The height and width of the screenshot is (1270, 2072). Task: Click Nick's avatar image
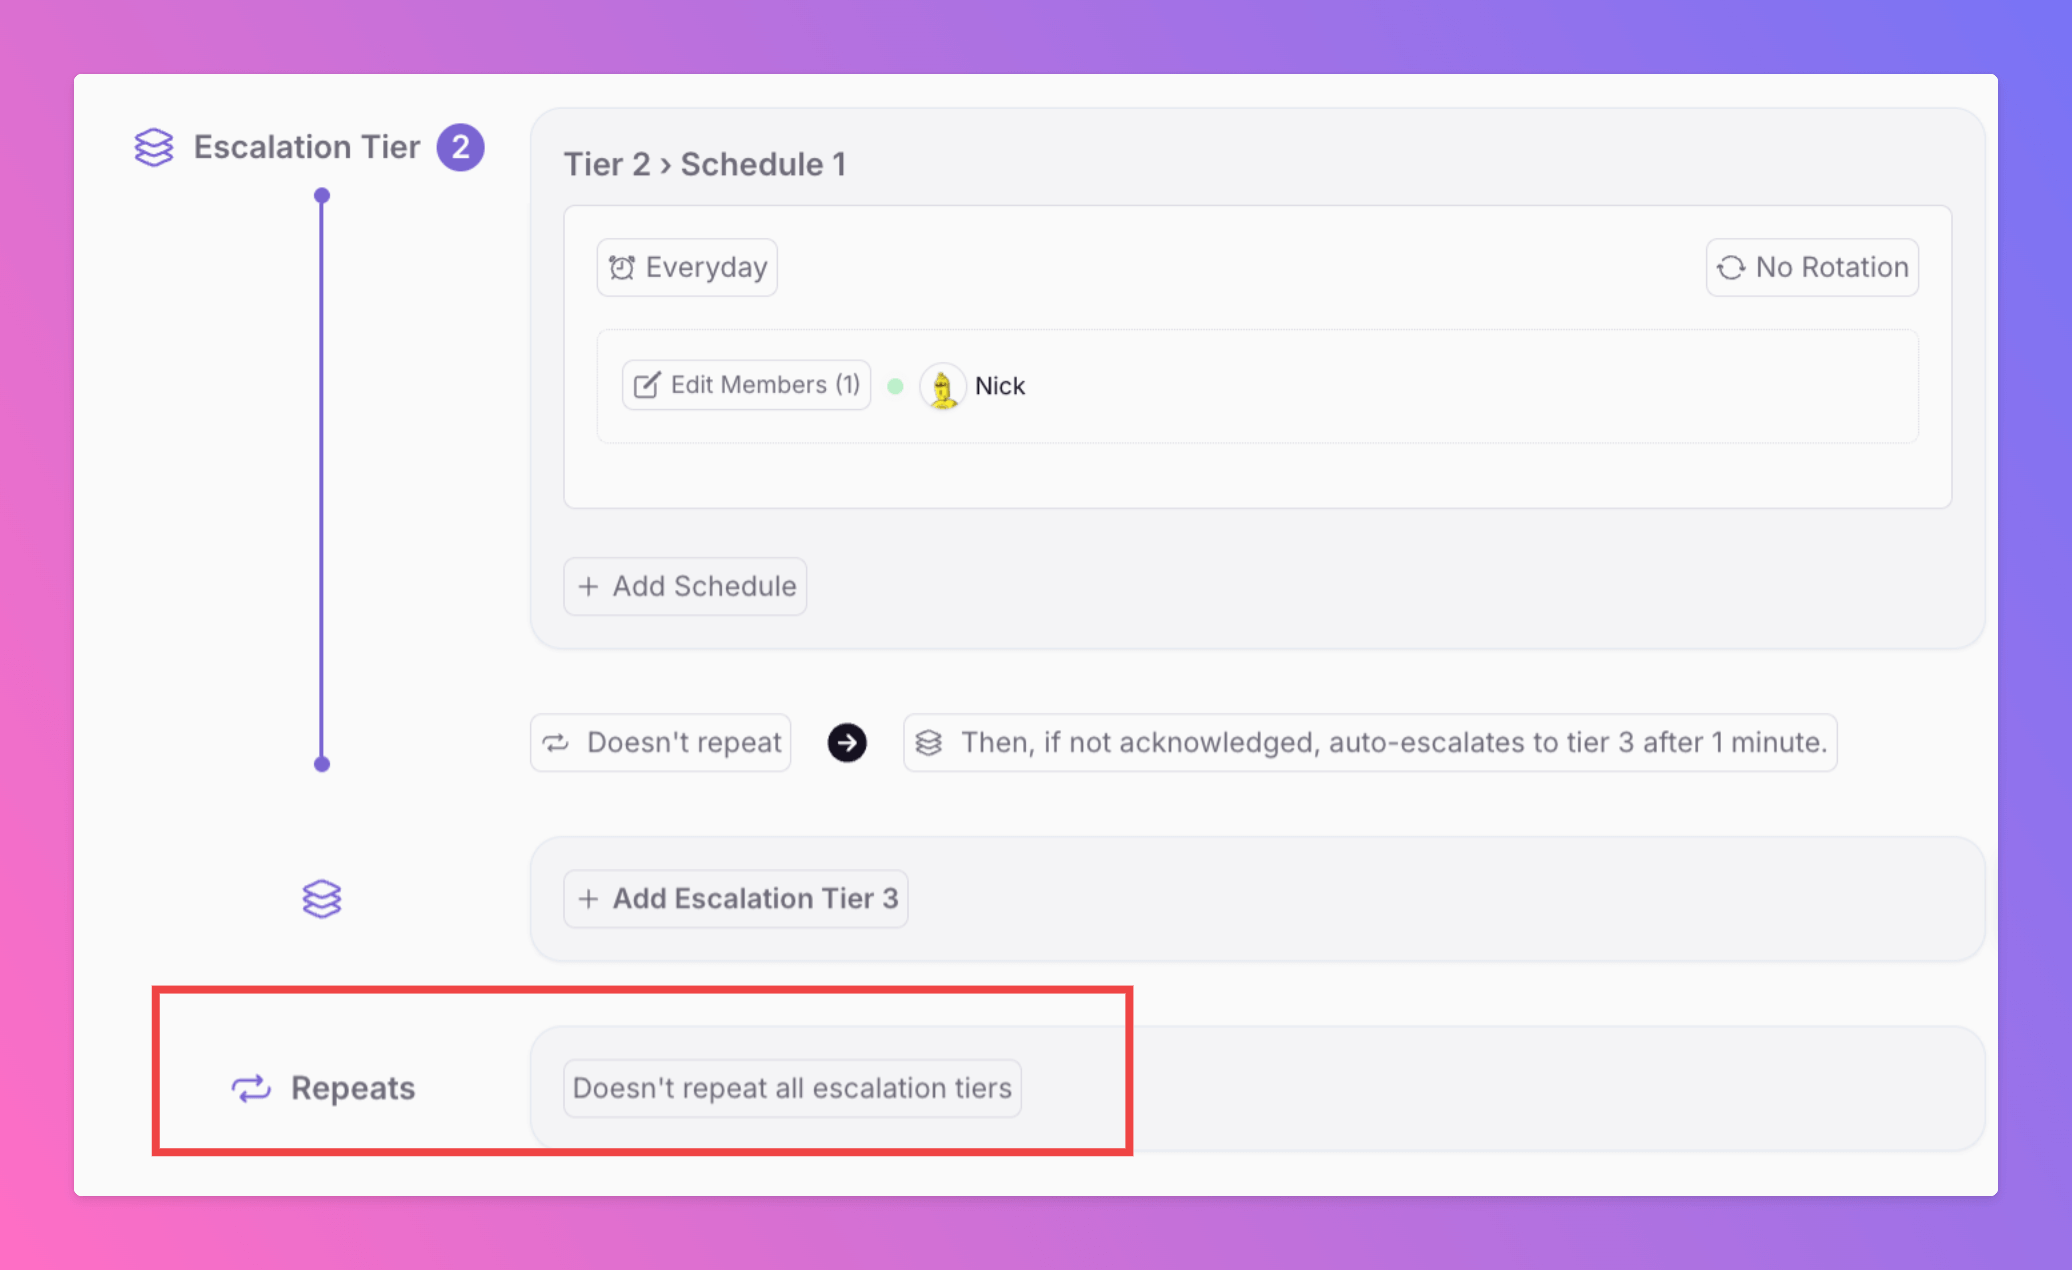pyautogui.click(x=942, y=386)
